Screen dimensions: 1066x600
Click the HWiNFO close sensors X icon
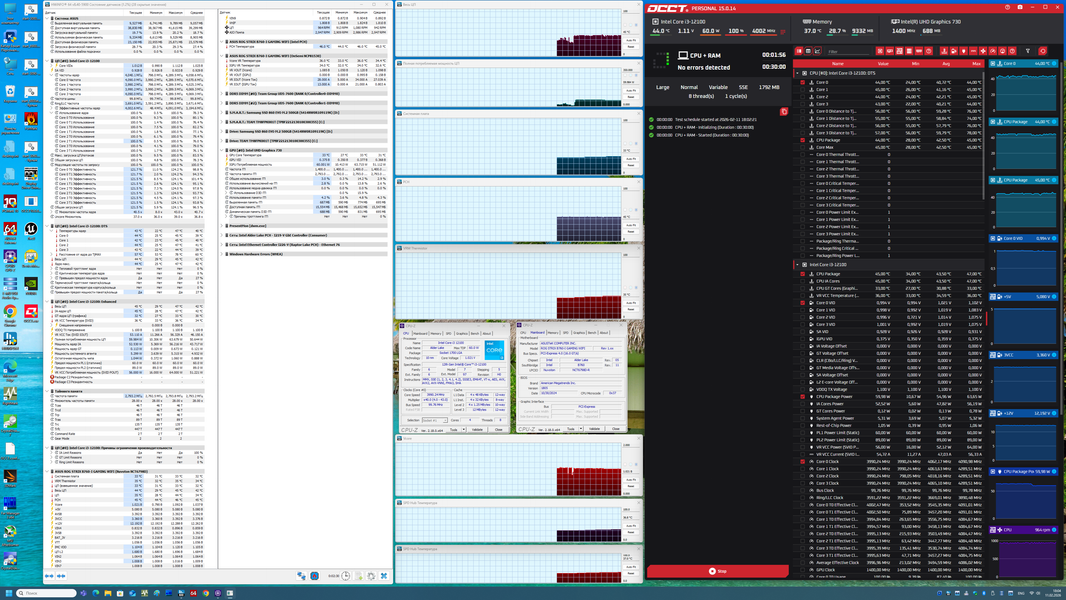(x=384, y=576)
